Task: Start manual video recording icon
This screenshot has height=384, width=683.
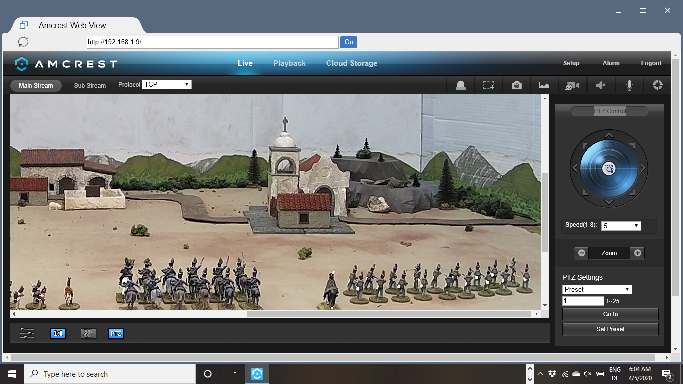Action: 571,85
